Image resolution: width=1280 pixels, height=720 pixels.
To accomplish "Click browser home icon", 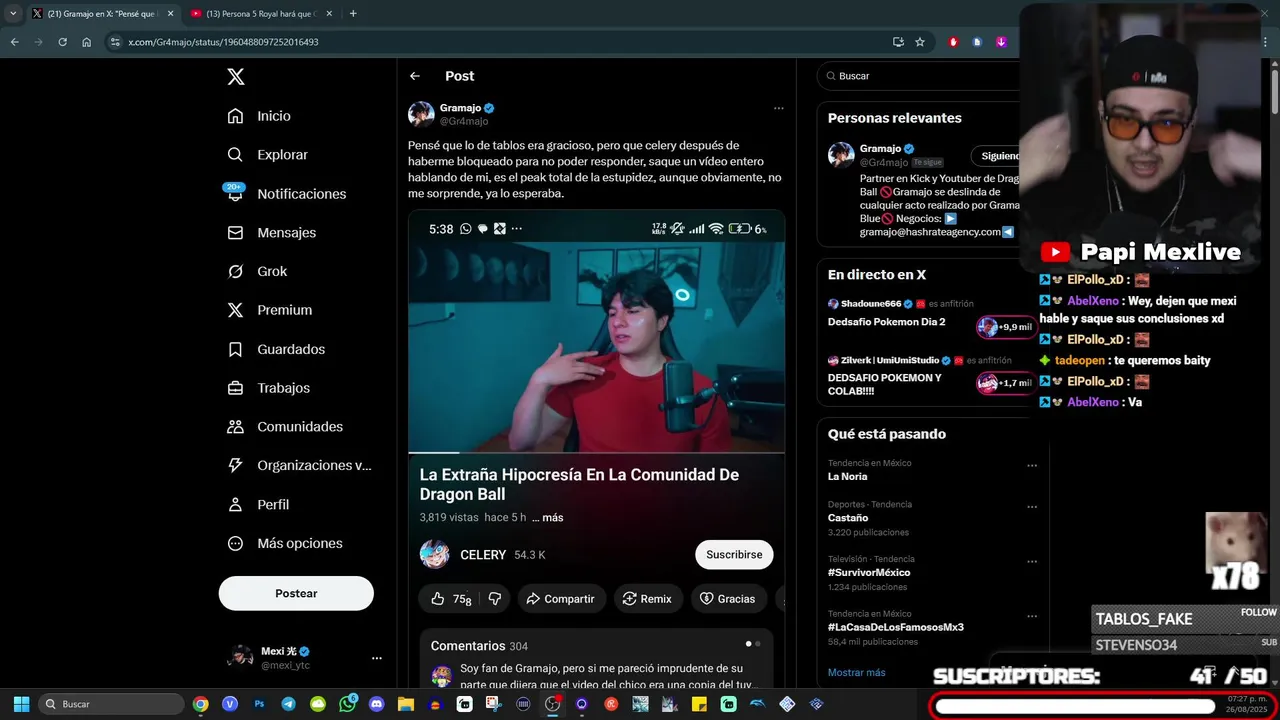I will [x=86, y=42].
